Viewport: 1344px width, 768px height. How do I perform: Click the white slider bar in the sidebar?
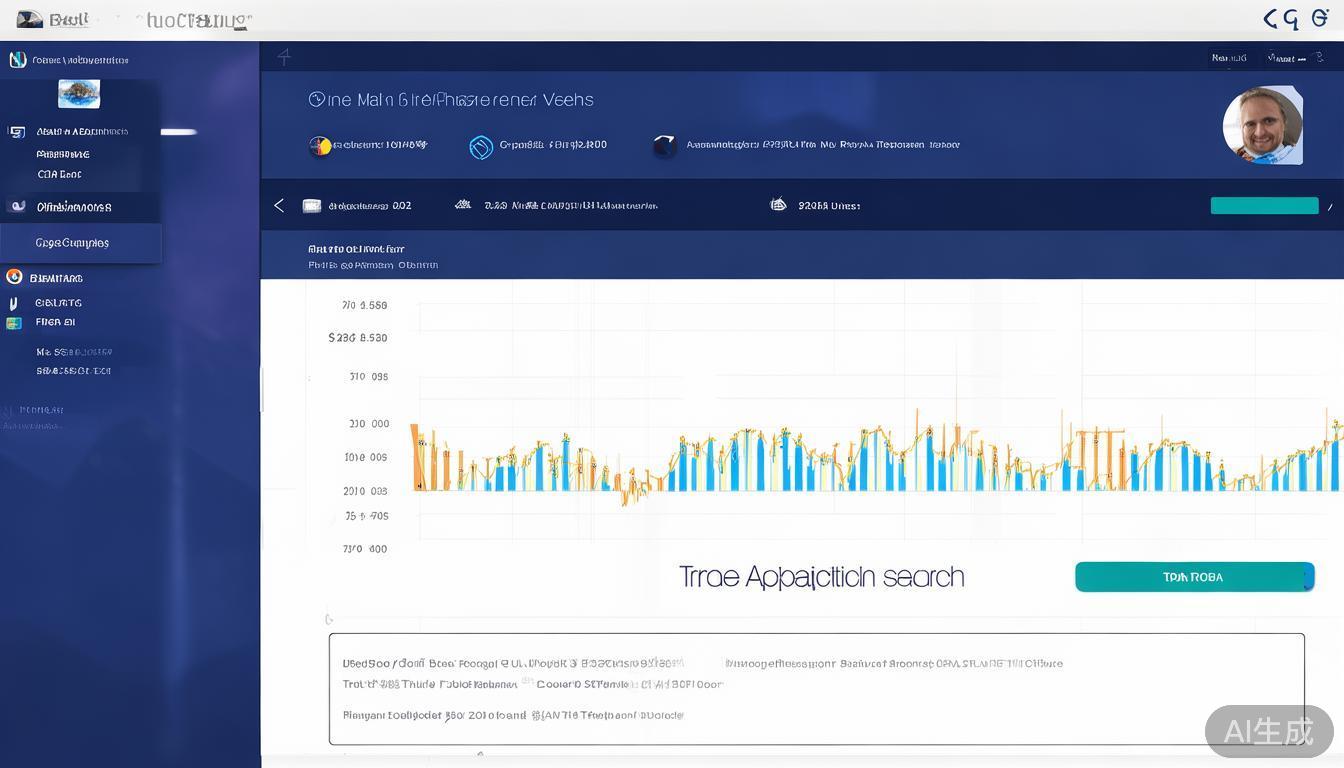(x=179, y=132)
